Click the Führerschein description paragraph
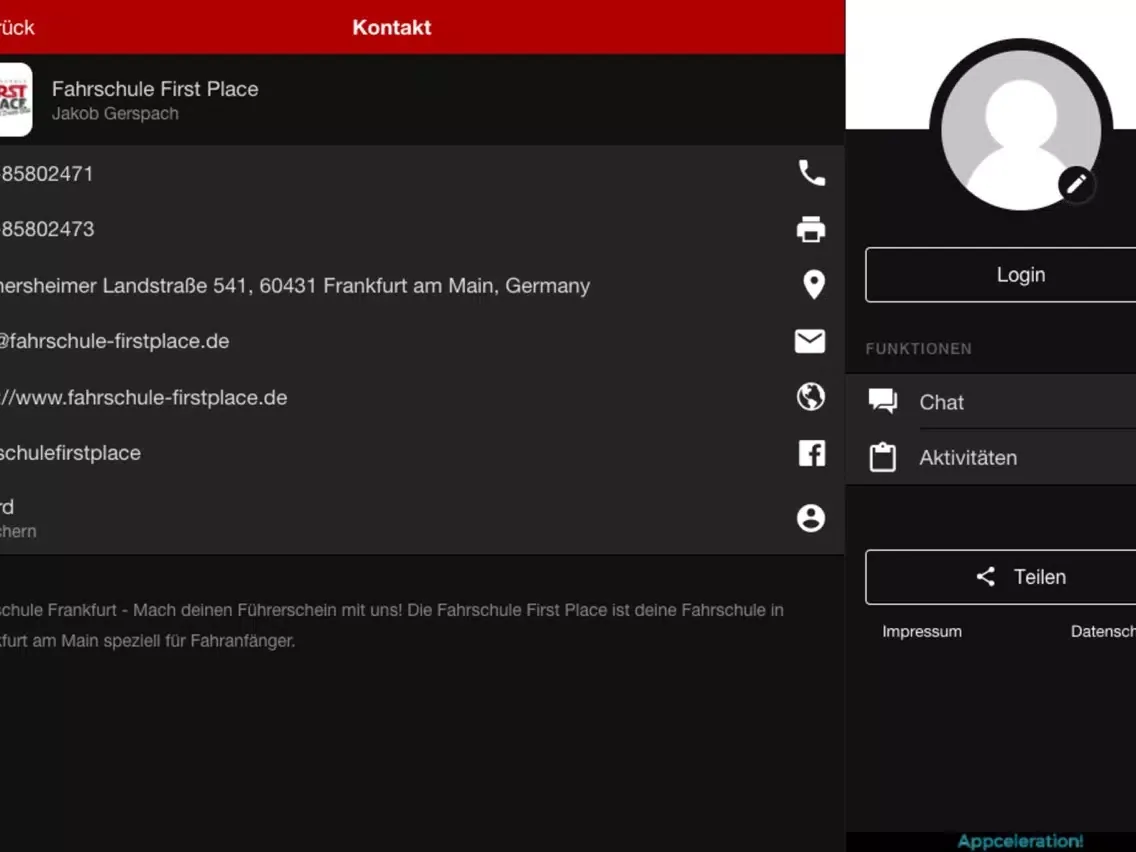1136x852 pixels. click(392, 625)
